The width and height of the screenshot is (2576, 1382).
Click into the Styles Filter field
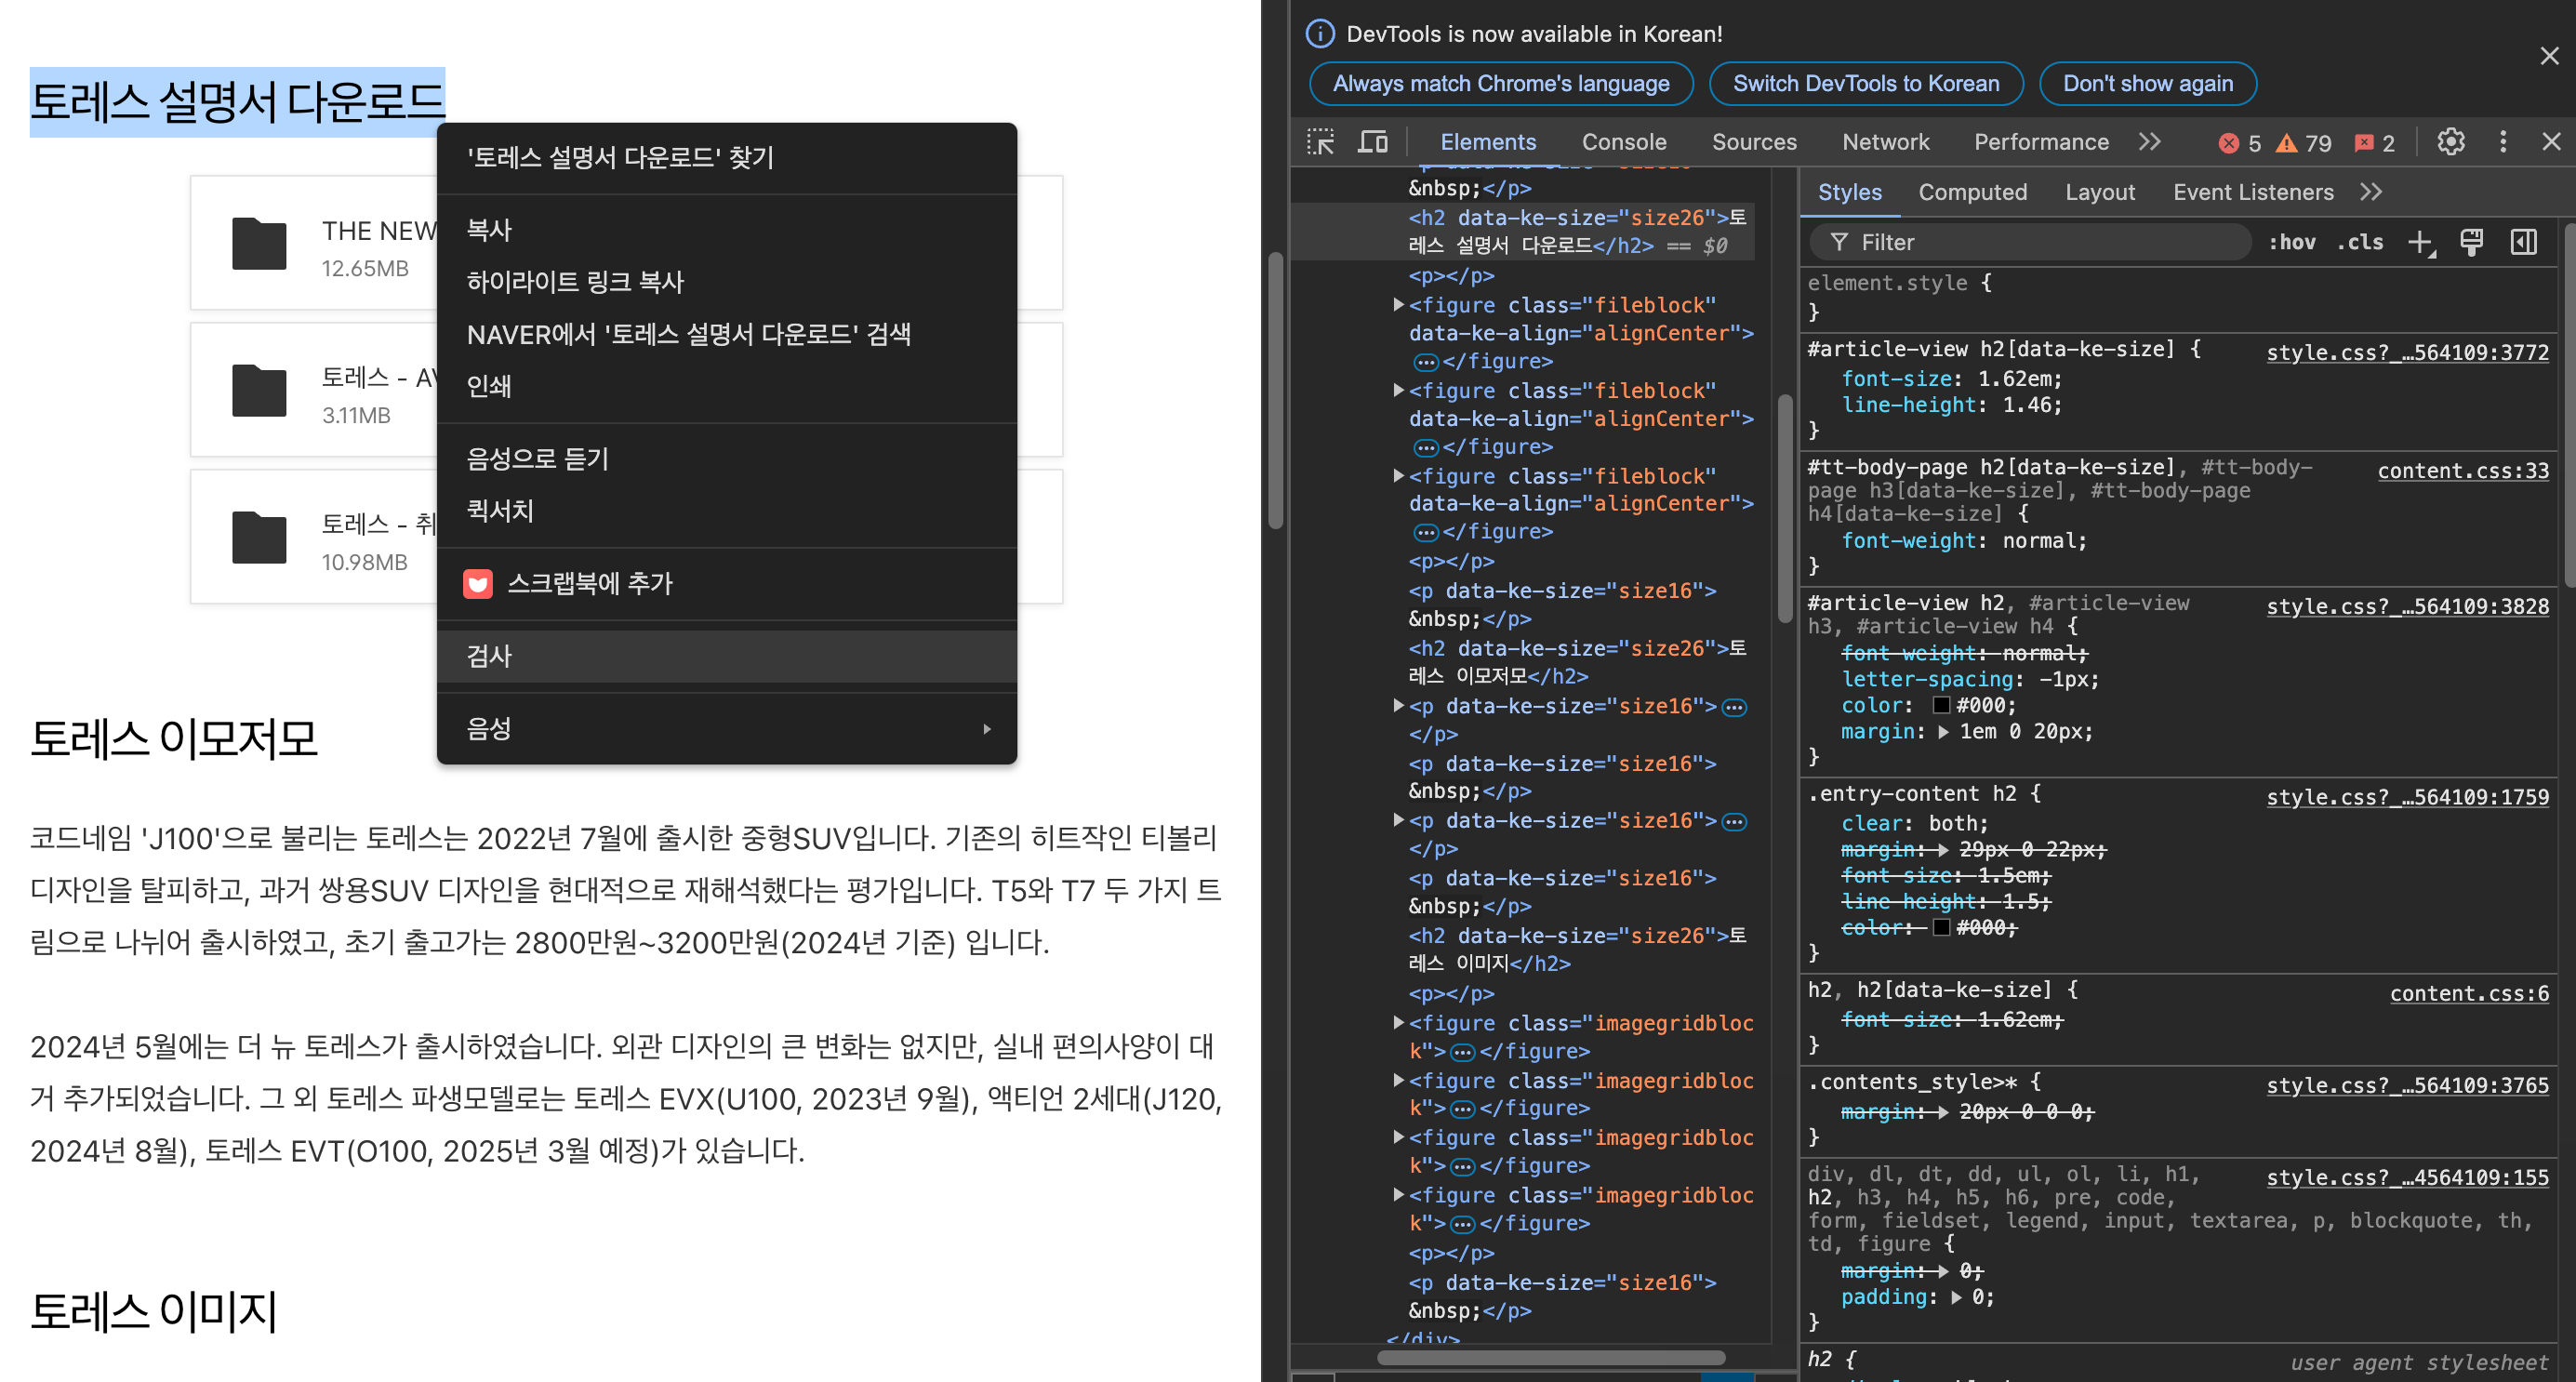pyautogui.click(x=2030, y=242)
